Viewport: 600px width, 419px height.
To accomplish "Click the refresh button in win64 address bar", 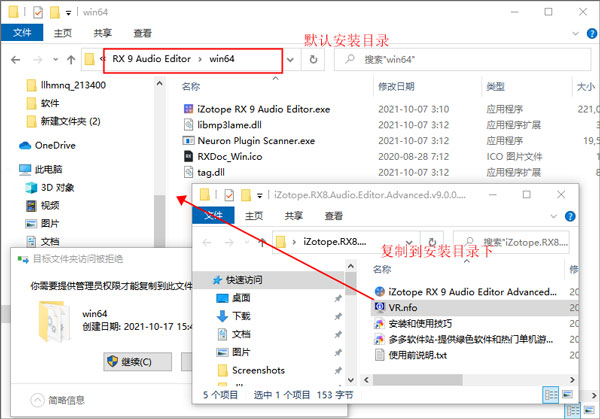I will pos(315,59).
